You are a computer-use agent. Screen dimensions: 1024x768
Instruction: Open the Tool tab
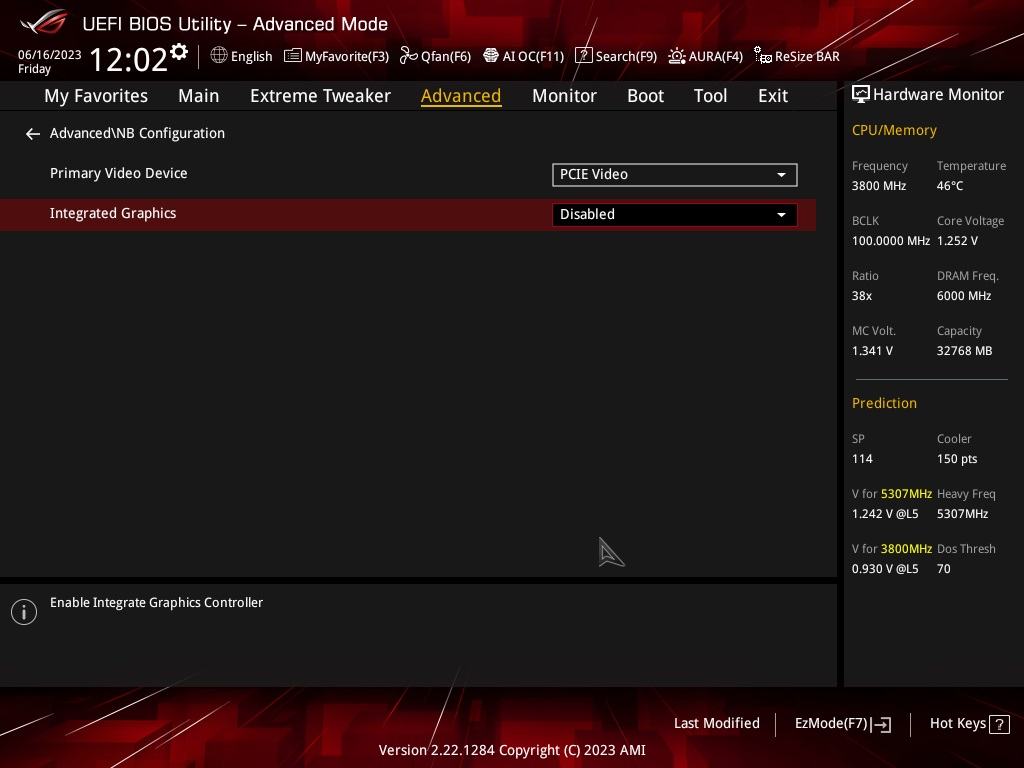click(x=711, y=96)
